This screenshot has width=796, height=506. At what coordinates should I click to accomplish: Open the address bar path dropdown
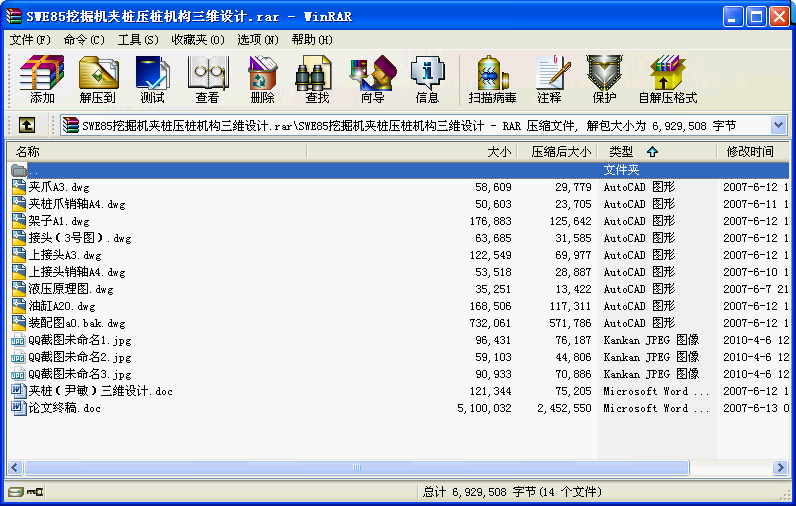point(778,125)
